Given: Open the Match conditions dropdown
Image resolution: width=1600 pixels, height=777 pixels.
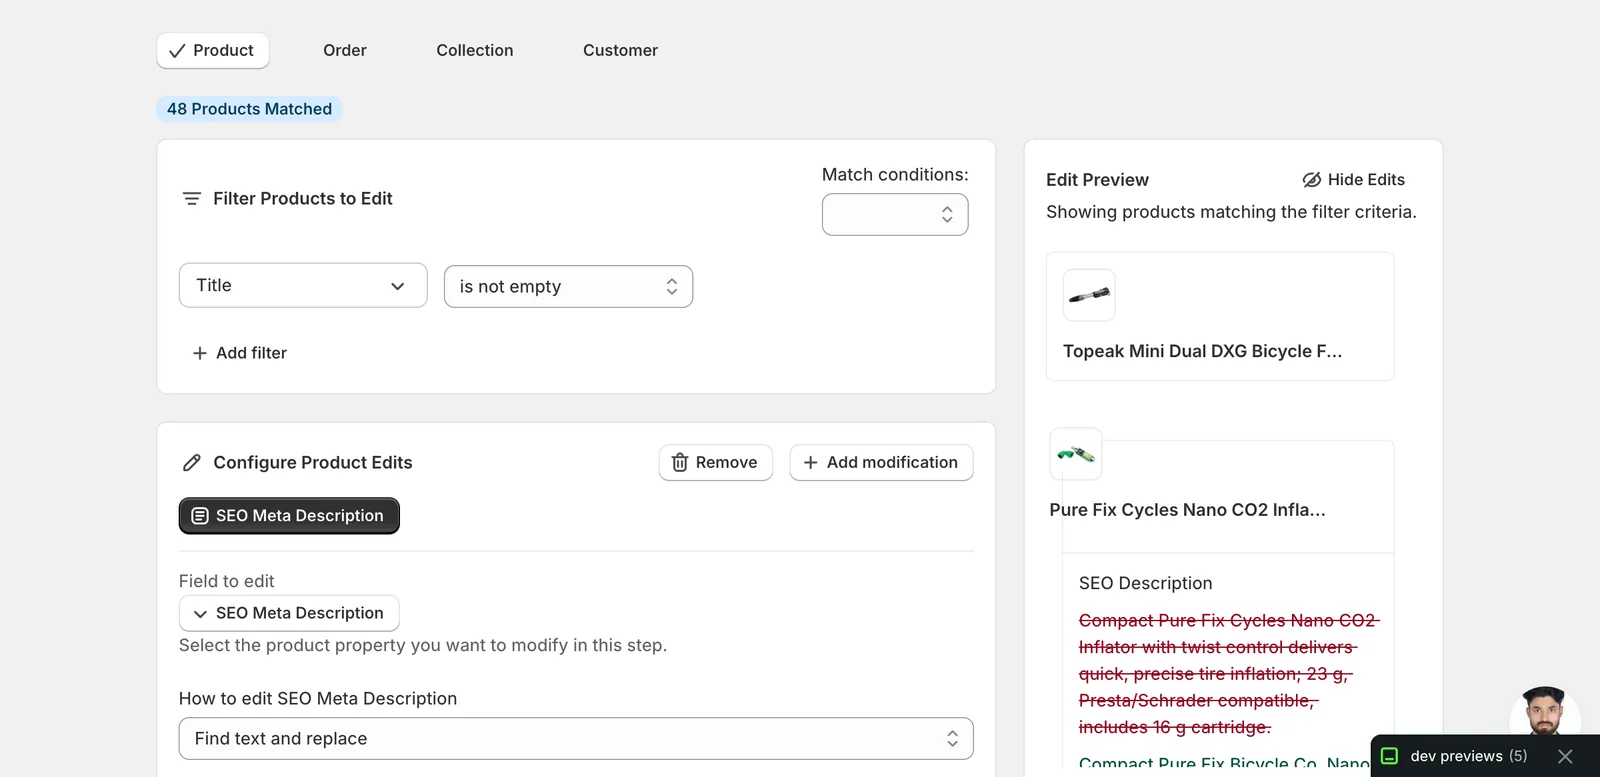Looking at the screenshot, I should (x=895, y=215).
